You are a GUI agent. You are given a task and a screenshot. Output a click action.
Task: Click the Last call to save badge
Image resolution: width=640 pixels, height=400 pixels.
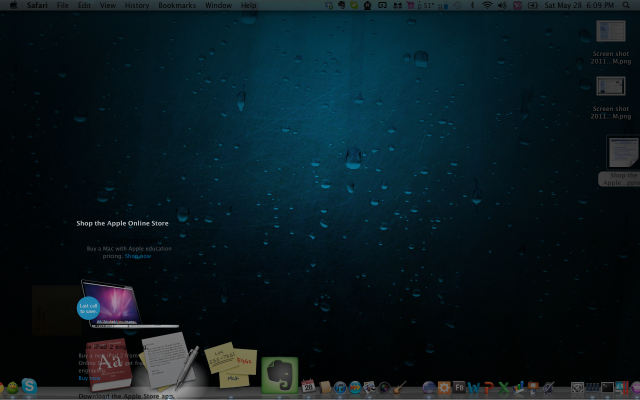(x=88, y=308)
